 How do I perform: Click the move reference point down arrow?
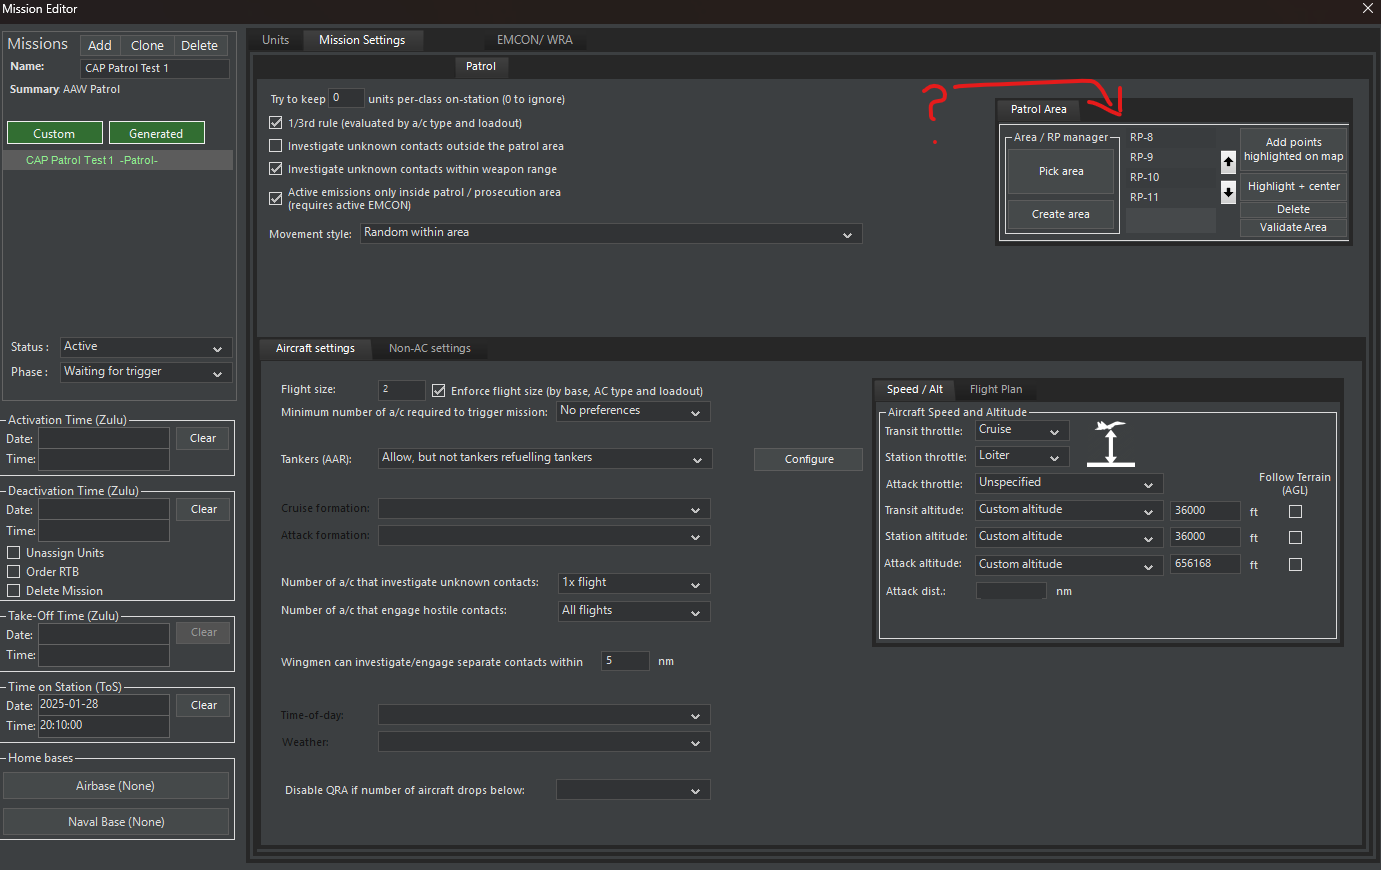(x=1228, y=191)
